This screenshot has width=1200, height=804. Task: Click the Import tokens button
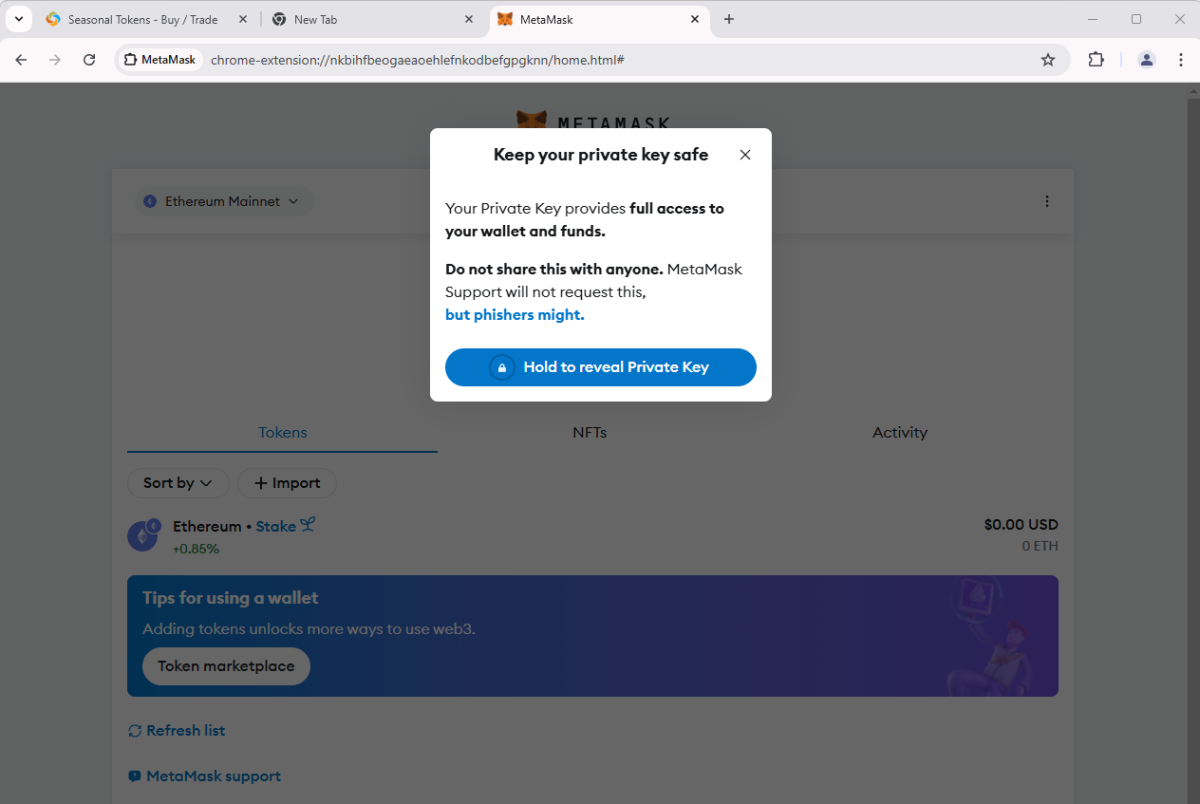point(287,483)
